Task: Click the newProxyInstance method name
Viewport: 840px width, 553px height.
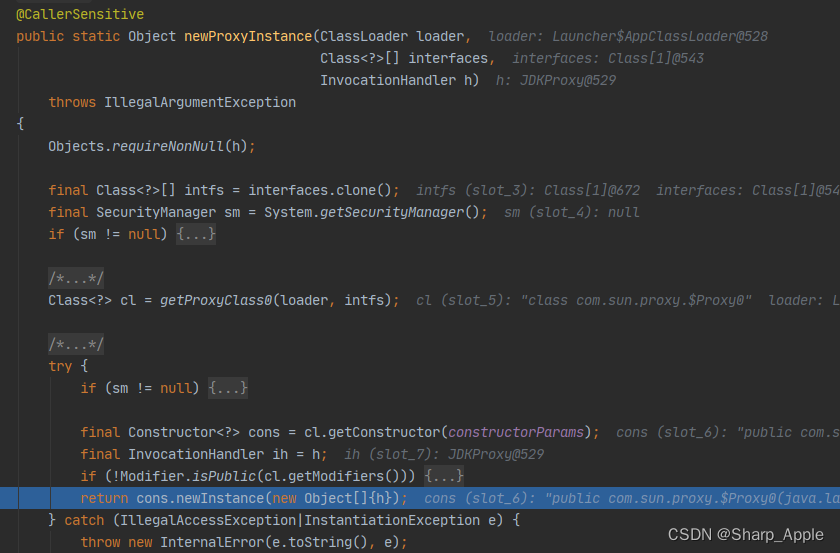Action: tap(248, 36)
